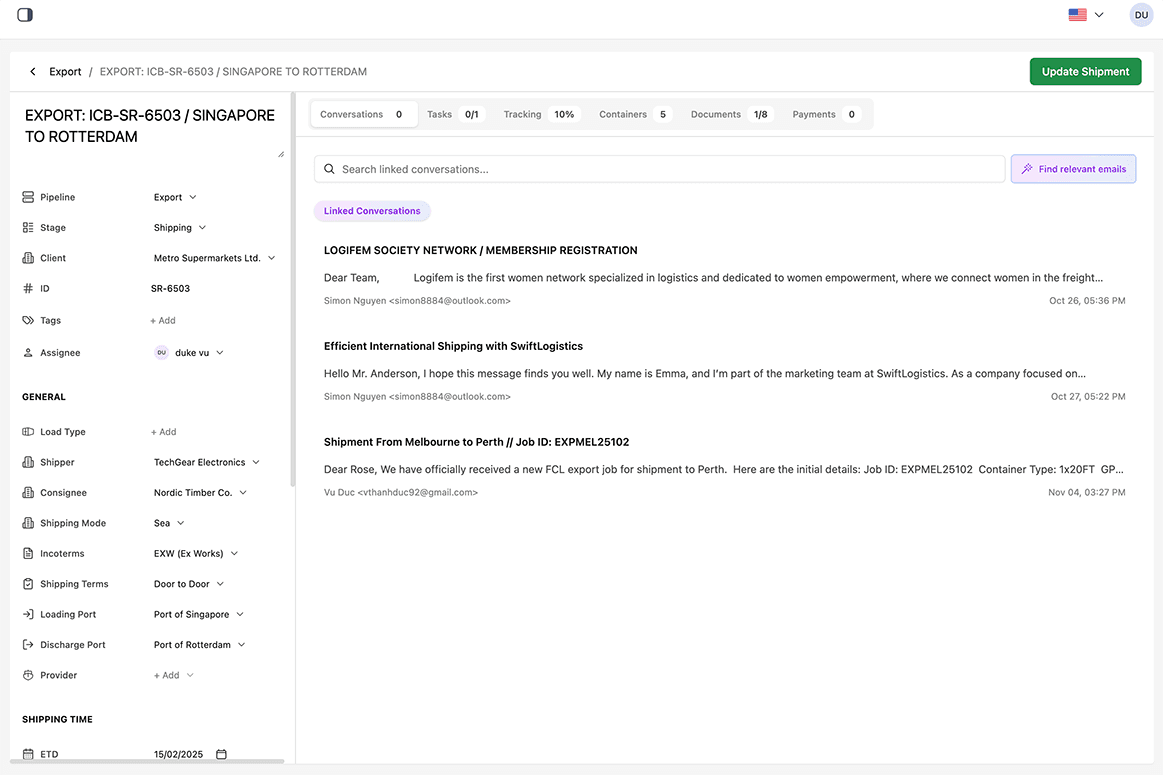Click the Stage field icon
Screen dimensions: 1163x775
[x=28, y=228]
